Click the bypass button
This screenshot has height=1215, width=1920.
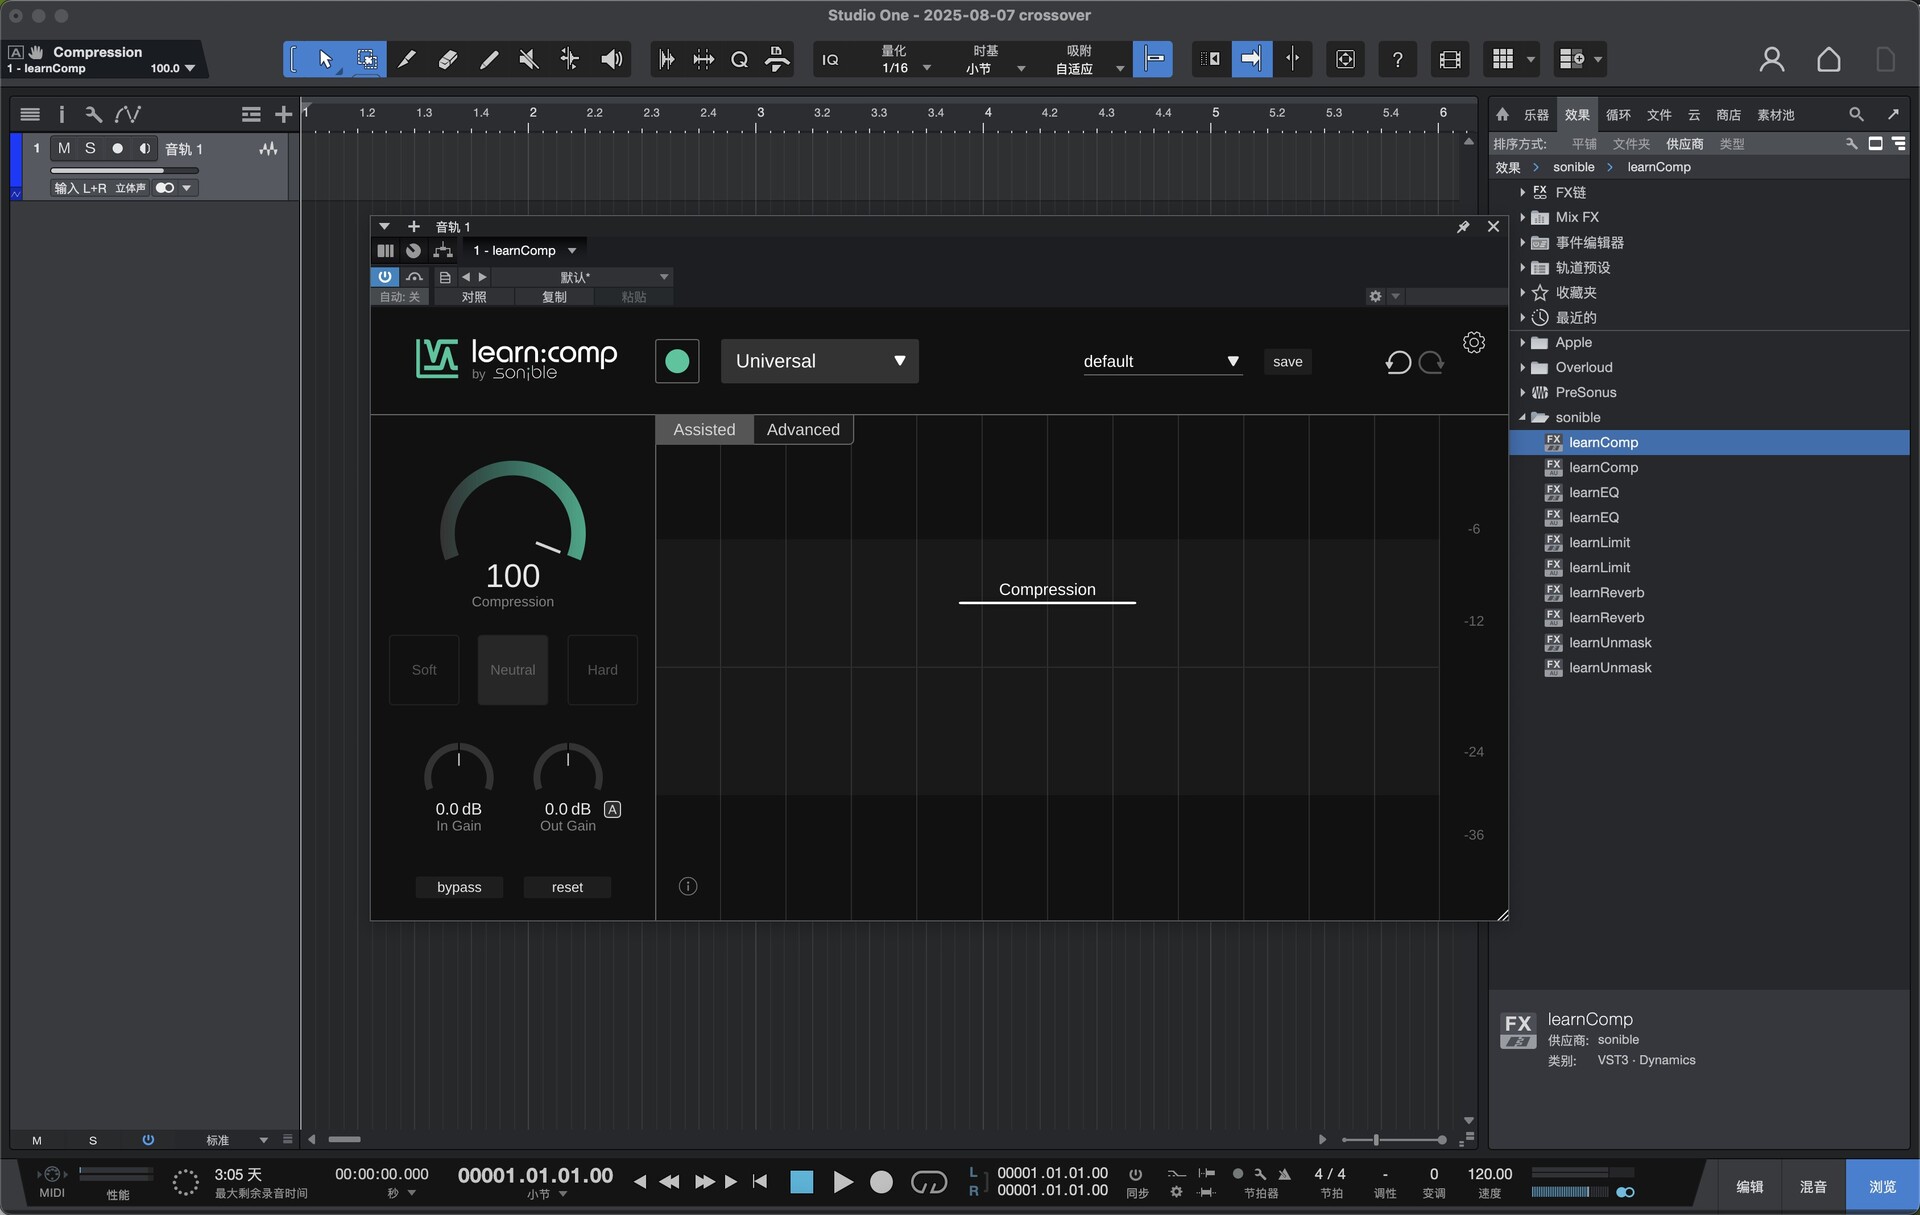[459, 887]
